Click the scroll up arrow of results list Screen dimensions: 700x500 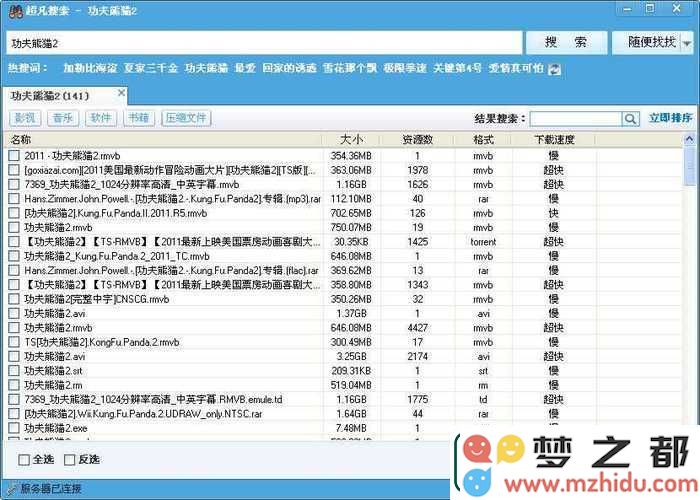pyautogui.click(x=689, y=140)
